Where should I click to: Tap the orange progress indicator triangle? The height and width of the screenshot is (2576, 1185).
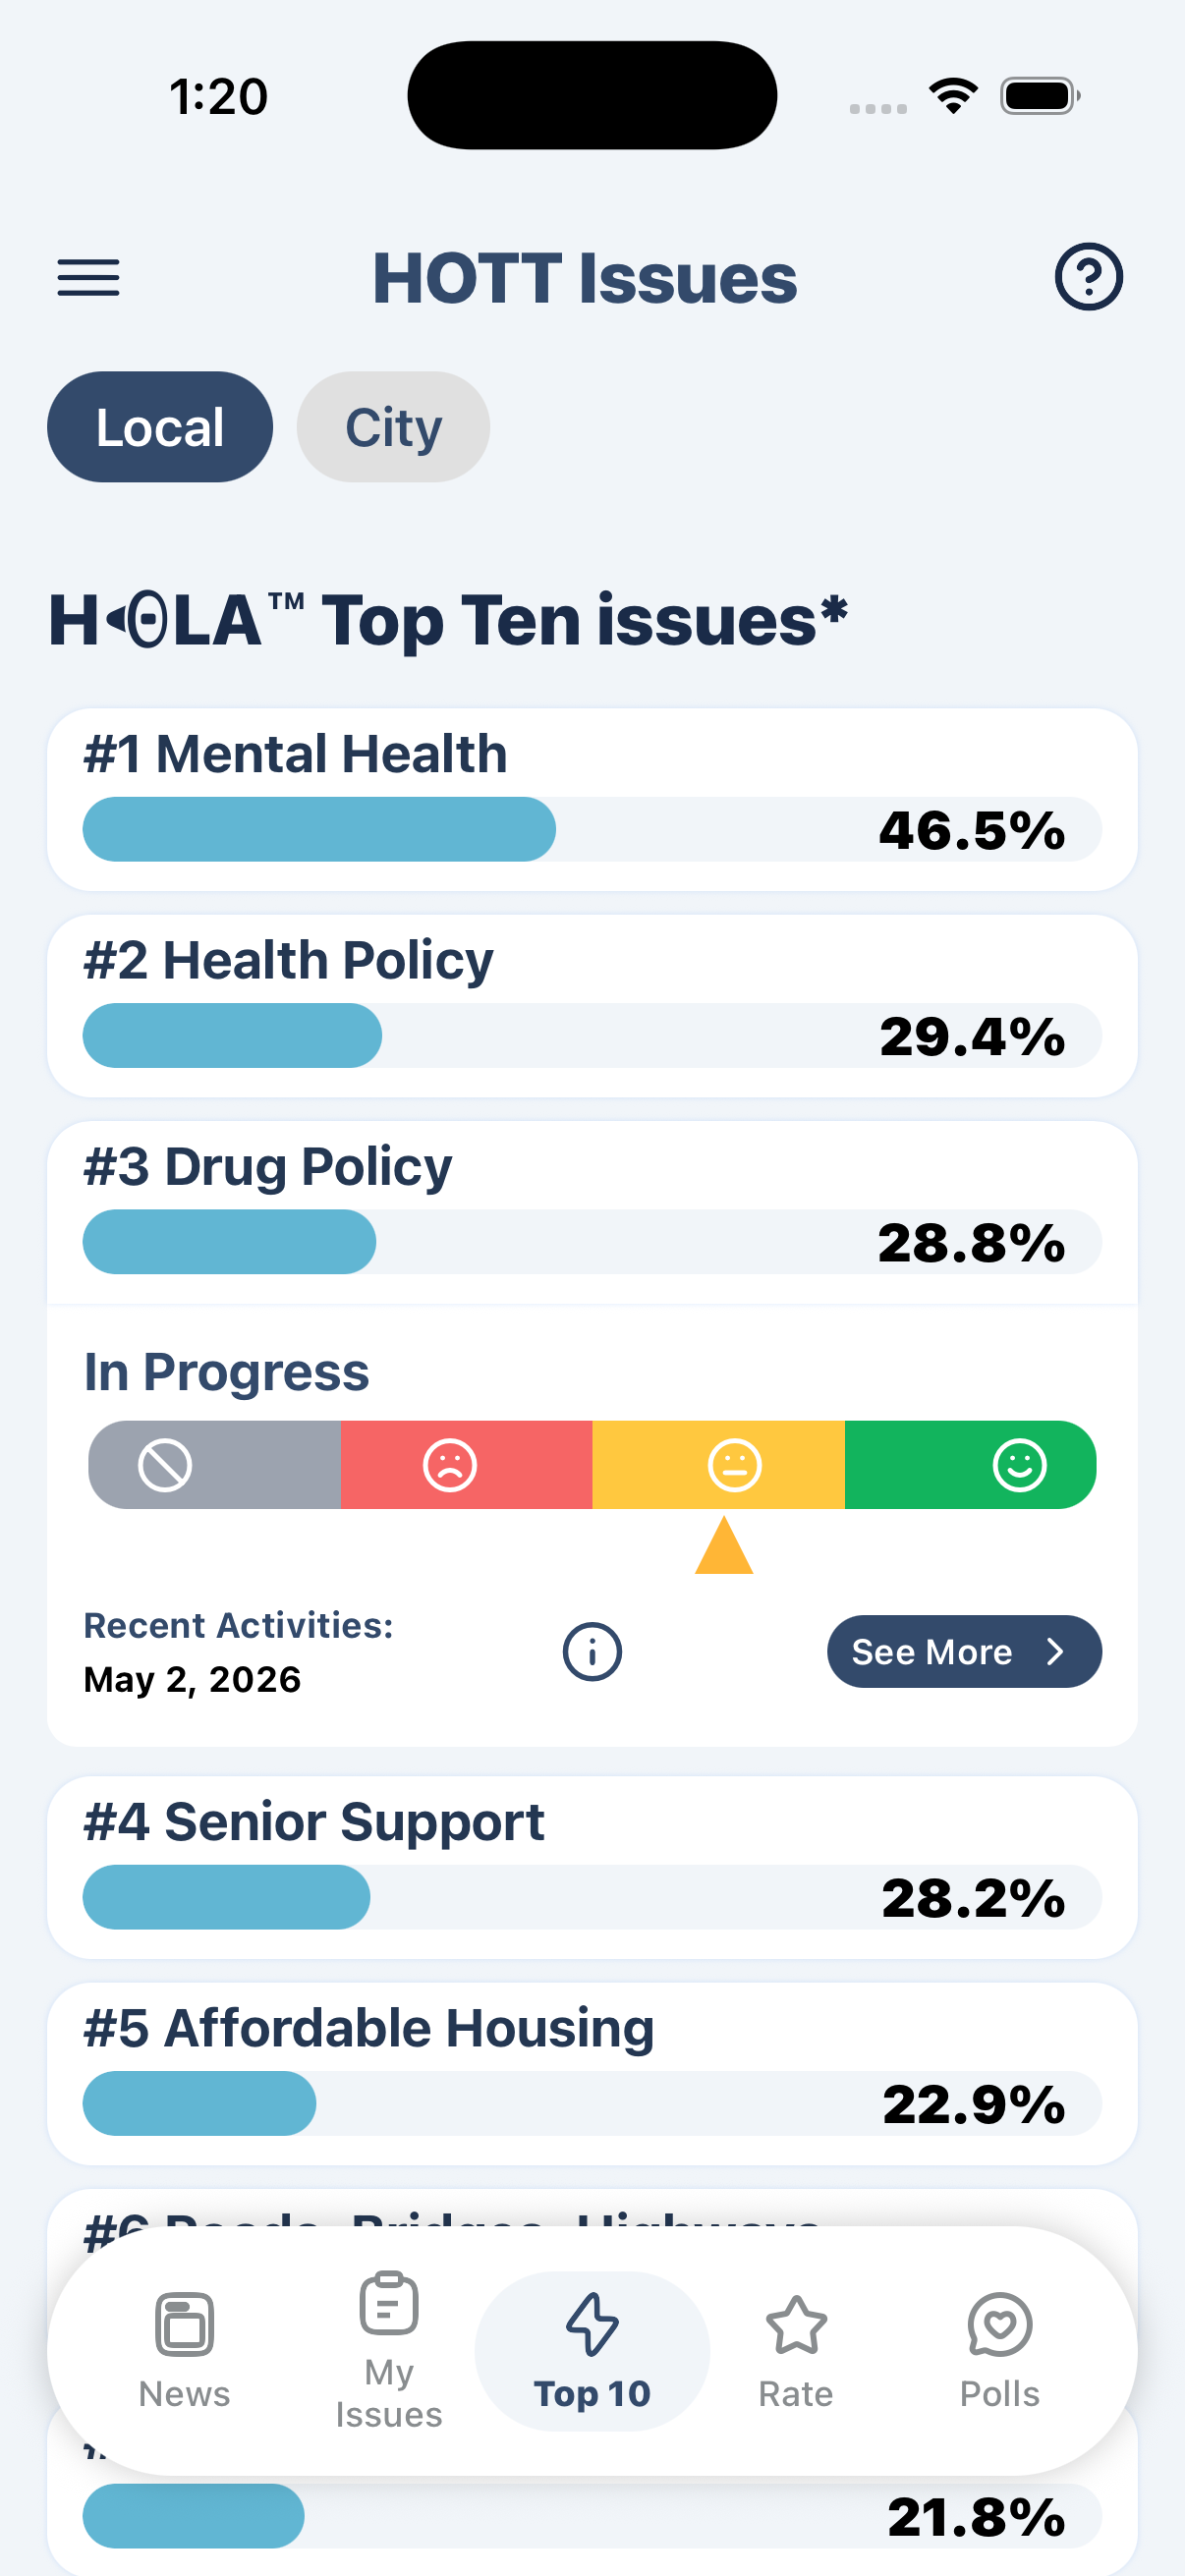(724, 1545)
